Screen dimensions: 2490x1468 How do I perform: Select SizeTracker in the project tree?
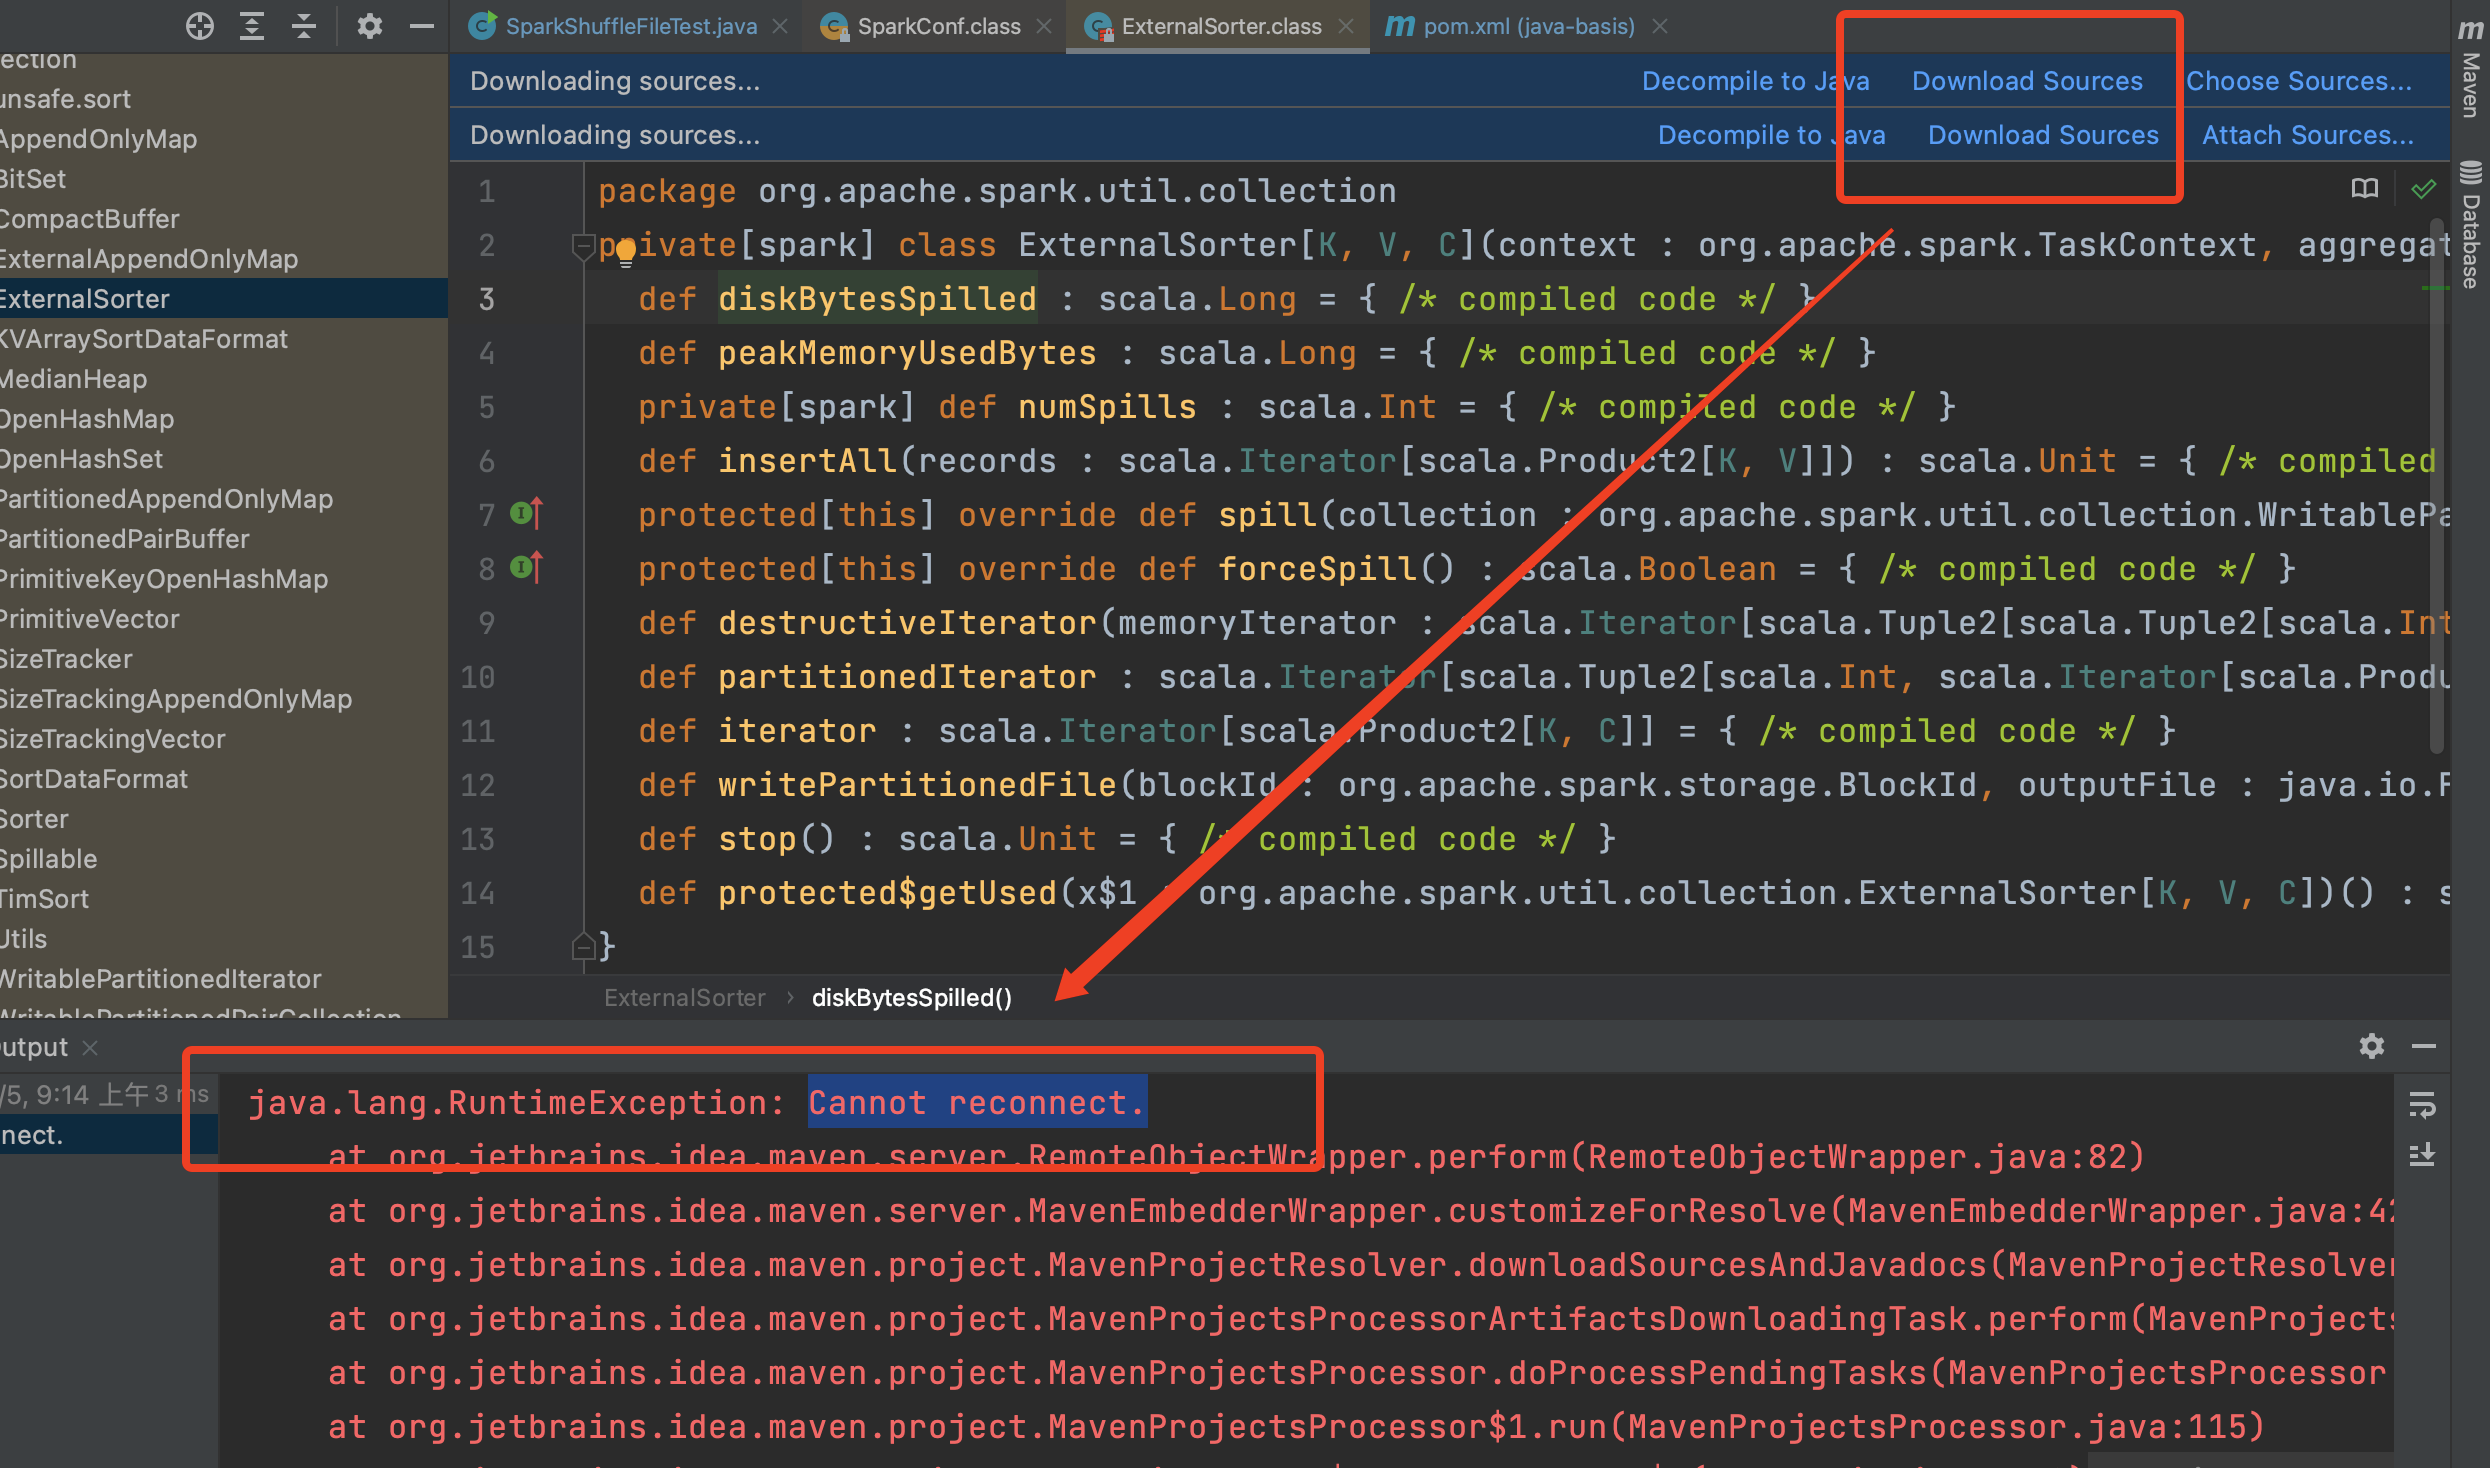[x=66, y=659]
